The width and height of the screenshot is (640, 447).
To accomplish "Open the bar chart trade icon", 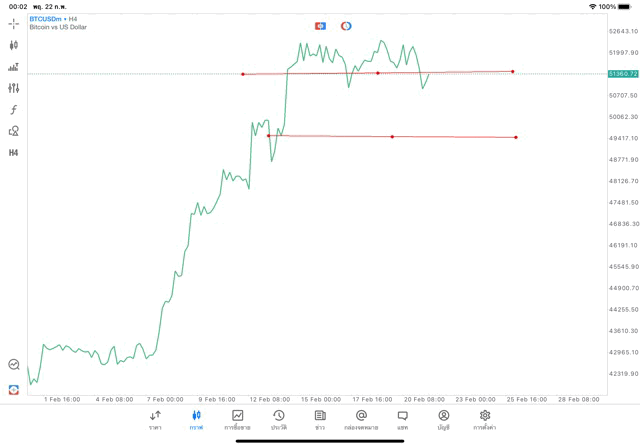I will (x=14, y=67).
